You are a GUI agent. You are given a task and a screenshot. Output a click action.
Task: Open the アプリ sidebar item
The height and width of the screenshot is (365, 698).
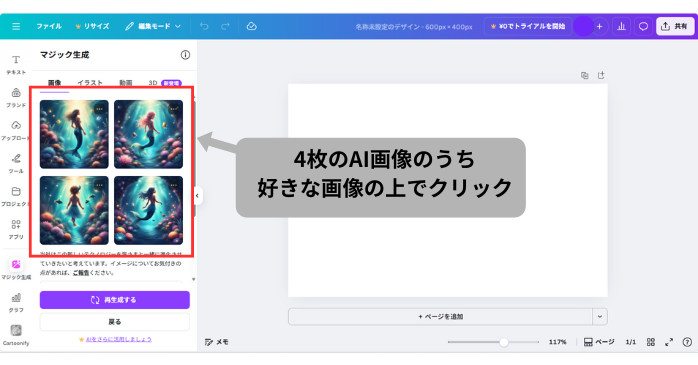16,229
